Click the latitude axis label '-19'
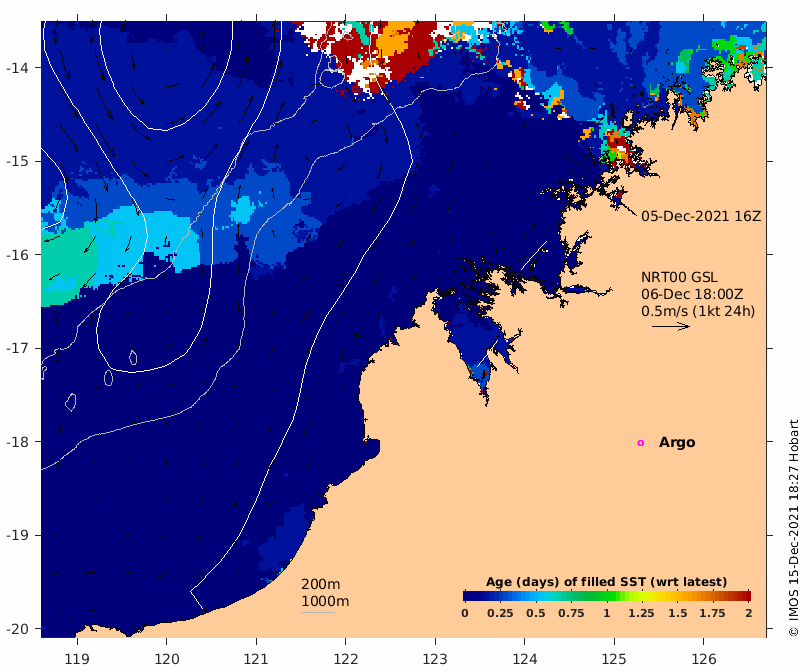810x672 pixels. (x=17, y=535)
